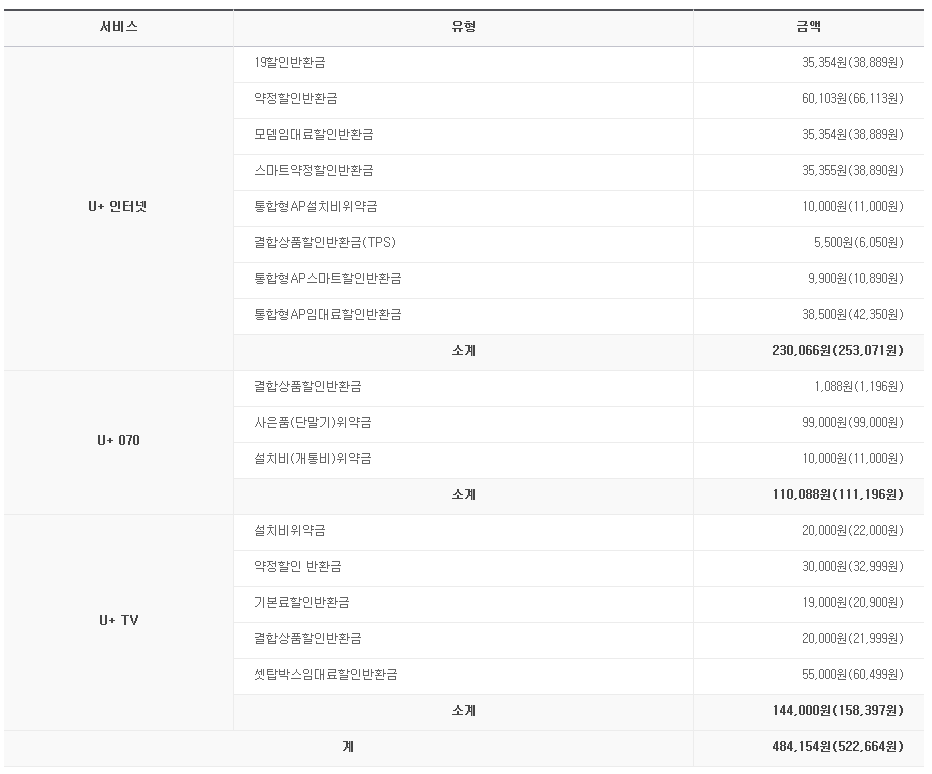Click the amount in the 통합형AP설치비위약금 row
The image size is (932, 774).
[x=852, y=207]
